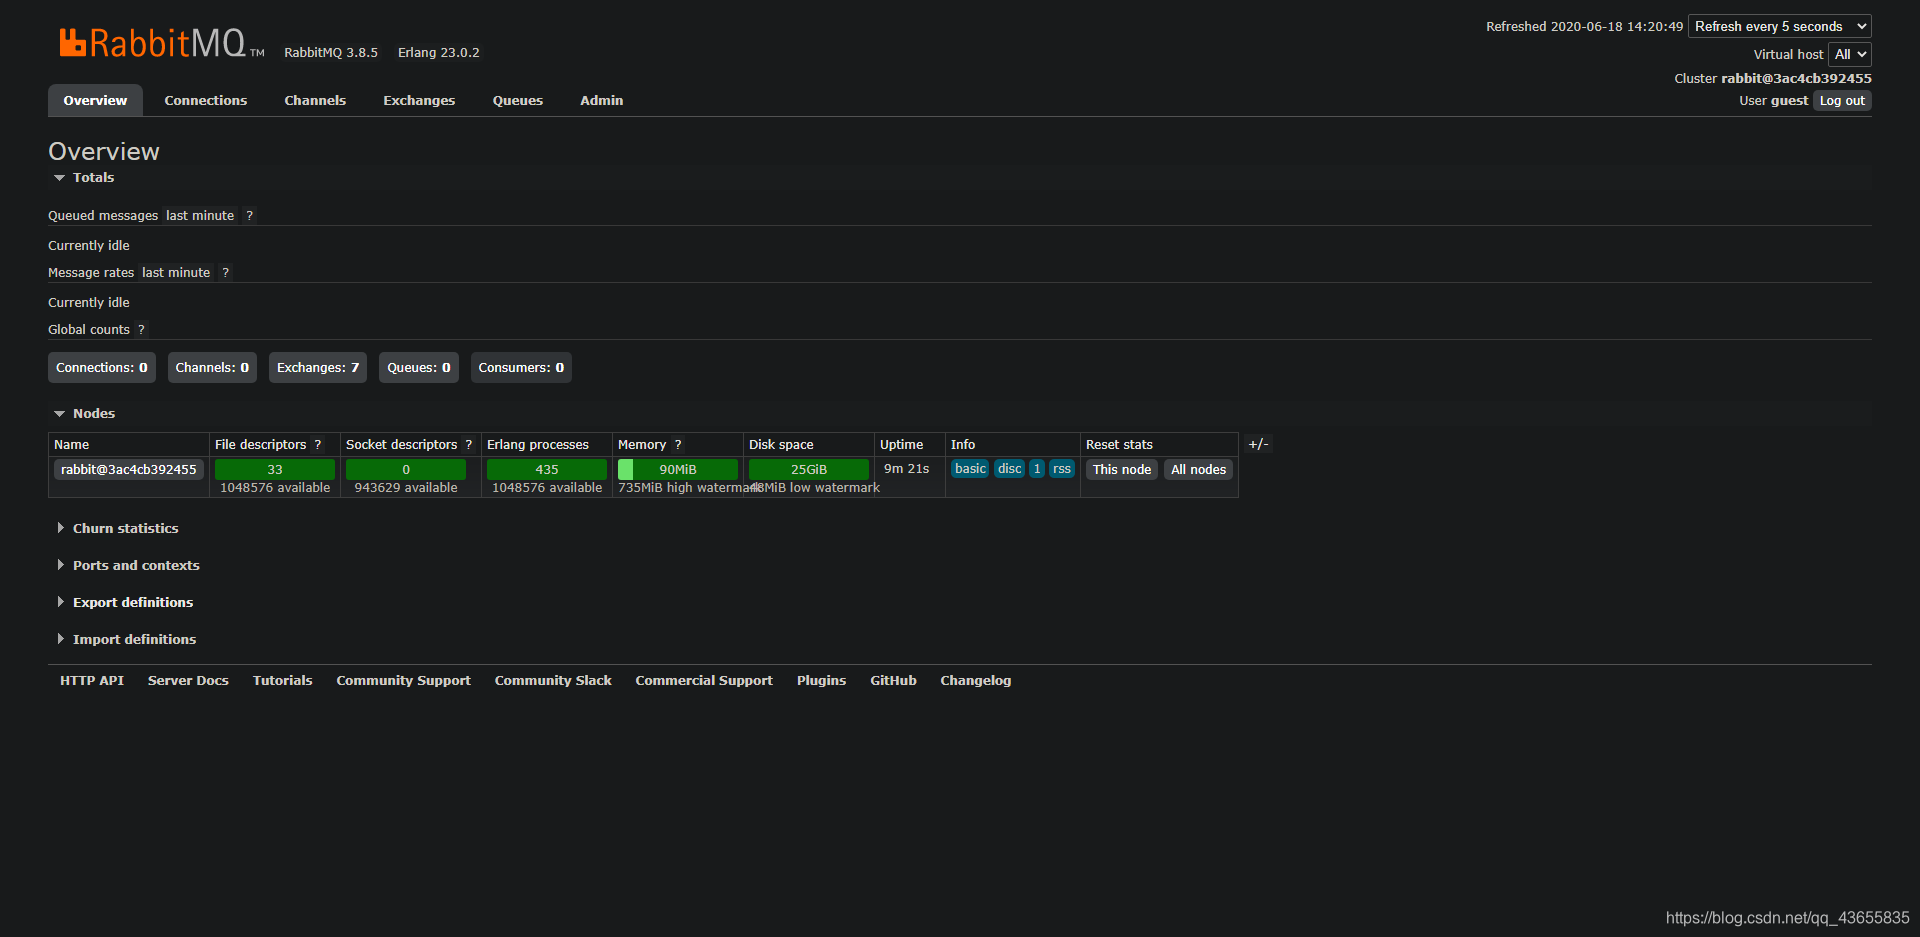Click the 943629 available text
This screenshot has width=1920, height=937.
pos(406,487)
